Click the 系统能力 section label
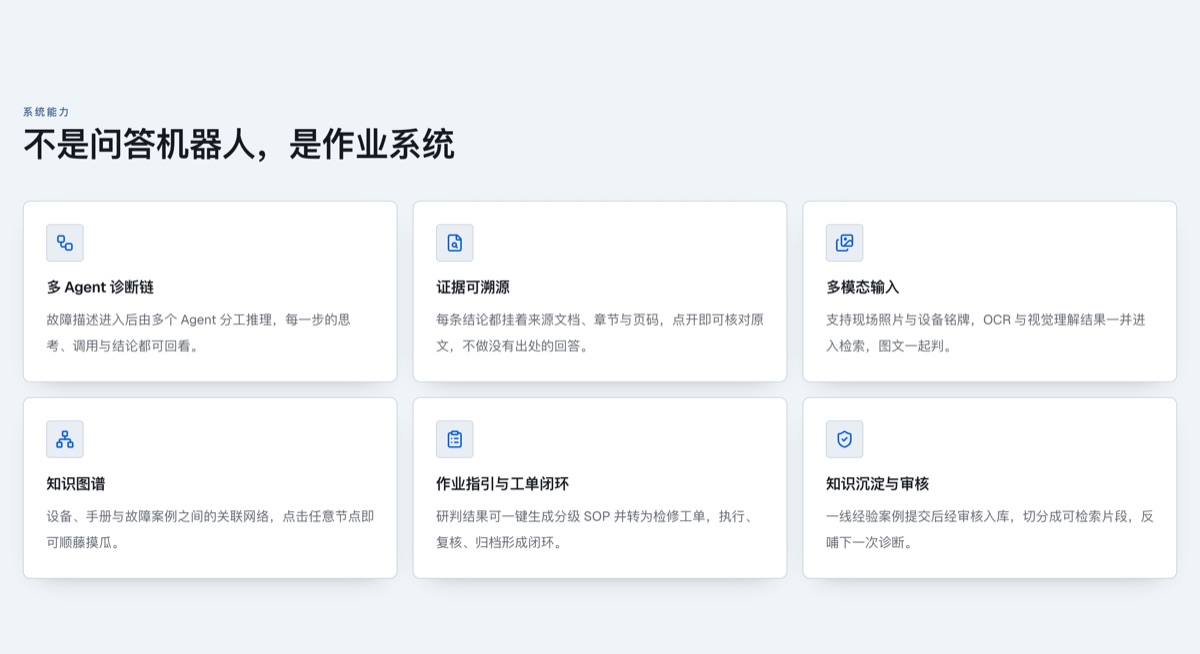Image resolution: width=1200 pixels, height=654 pixels. coord(46,112)
